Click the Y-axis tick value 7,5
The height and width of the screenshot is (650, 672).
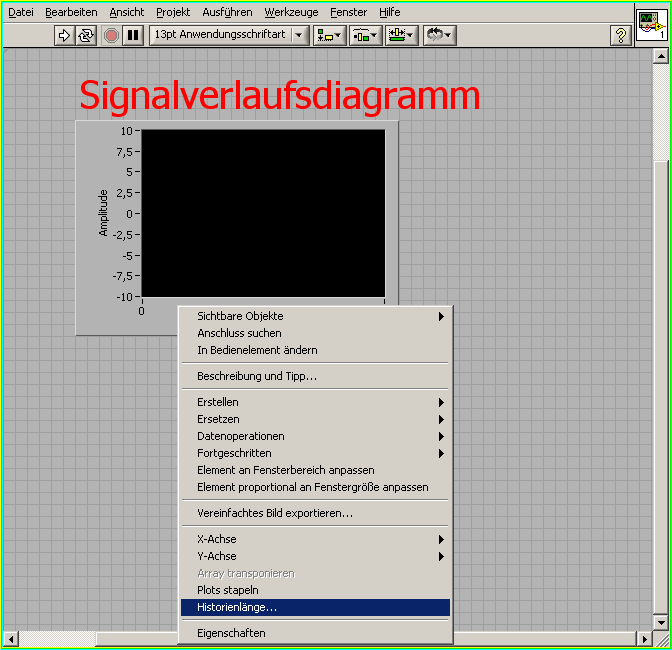124,152
